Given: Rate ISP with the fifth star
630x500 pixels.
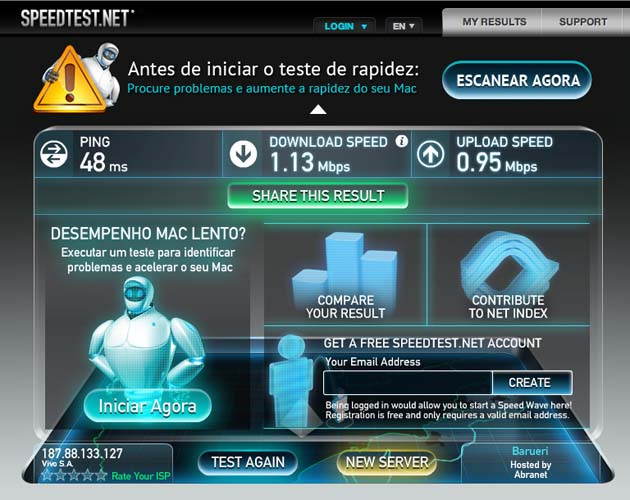Looking at the screenshot, I should (102, 475).
